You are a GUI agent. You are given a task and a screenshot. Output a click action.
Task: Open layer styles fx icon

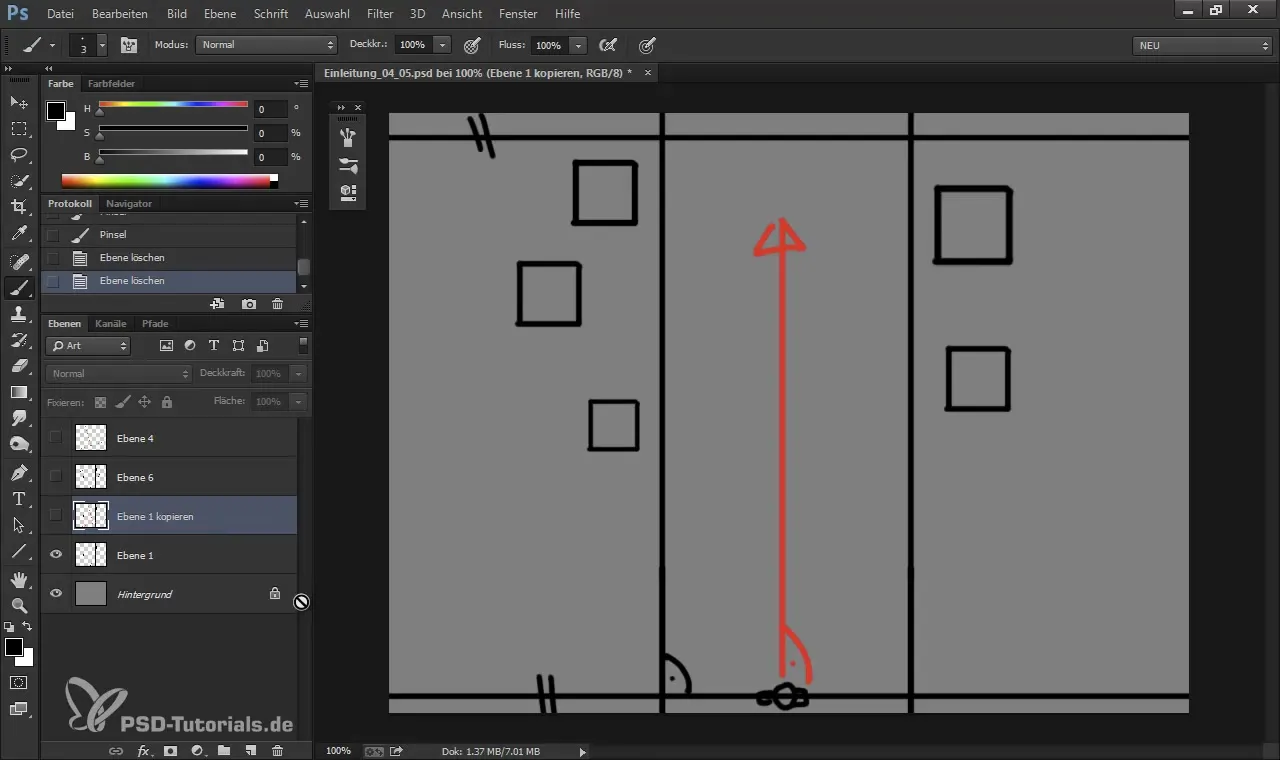click(x=144, y=750)
